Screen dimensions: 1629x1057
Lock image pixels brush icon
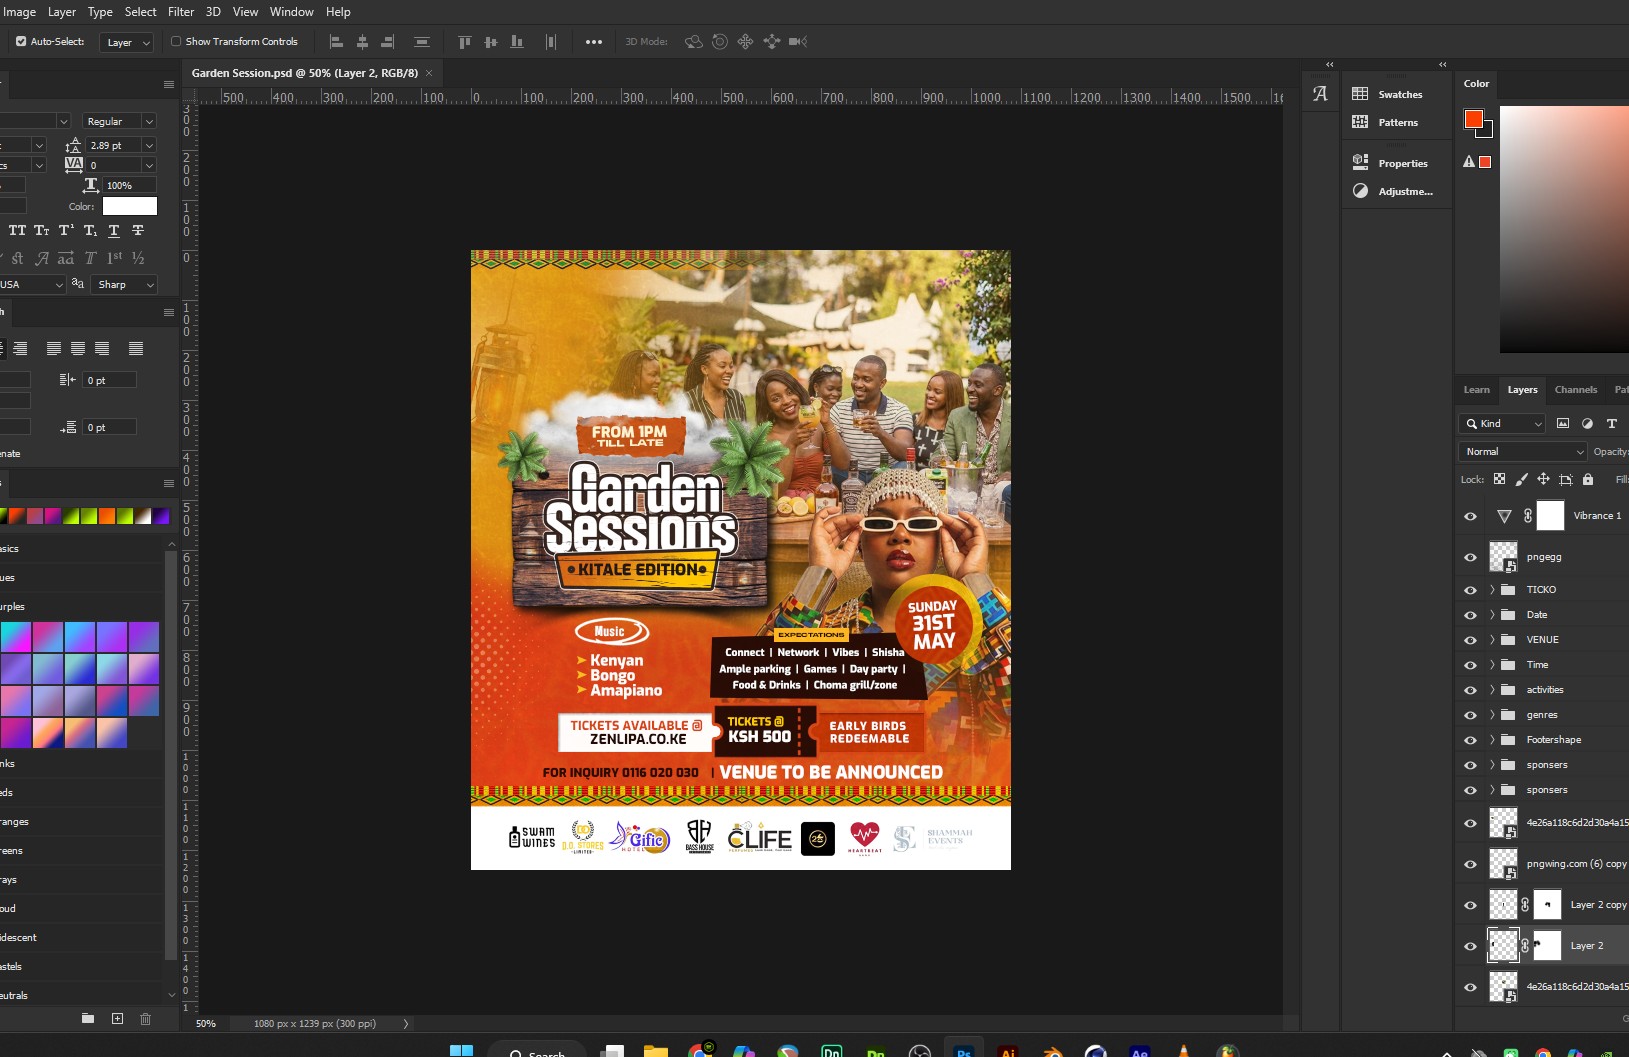[1521, 480]
